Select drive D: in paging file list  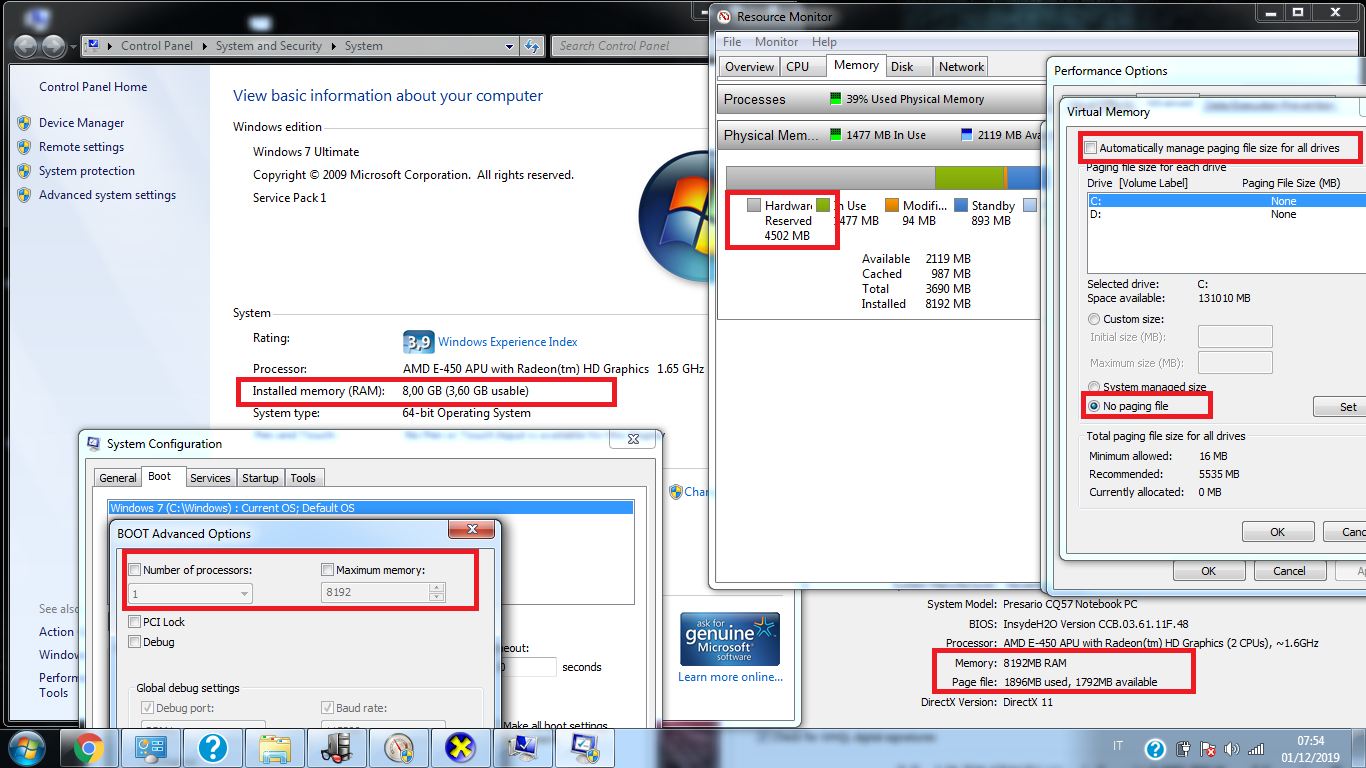(1225, 214)
